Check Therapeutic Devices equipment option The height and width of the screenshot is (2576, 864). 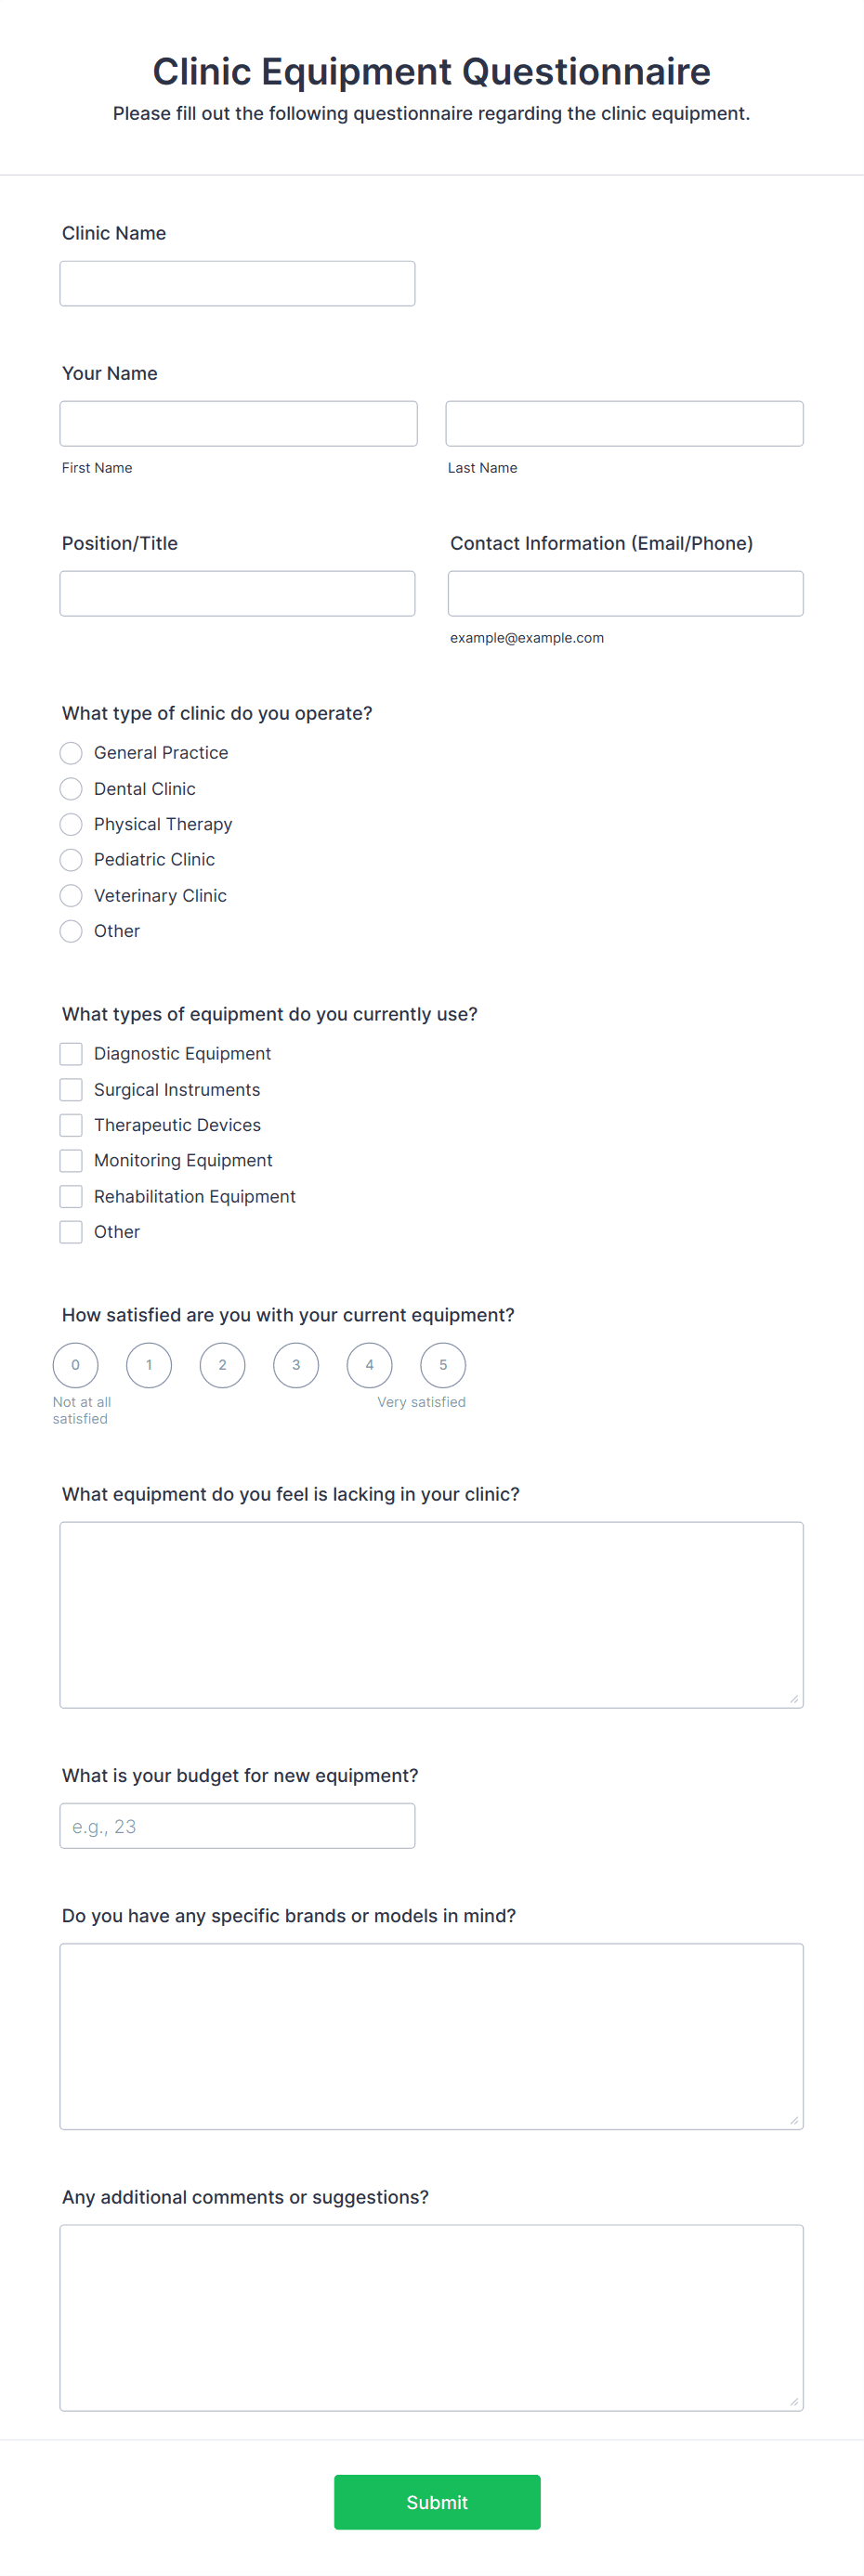pyautogui.click(x=71, y=1125)
